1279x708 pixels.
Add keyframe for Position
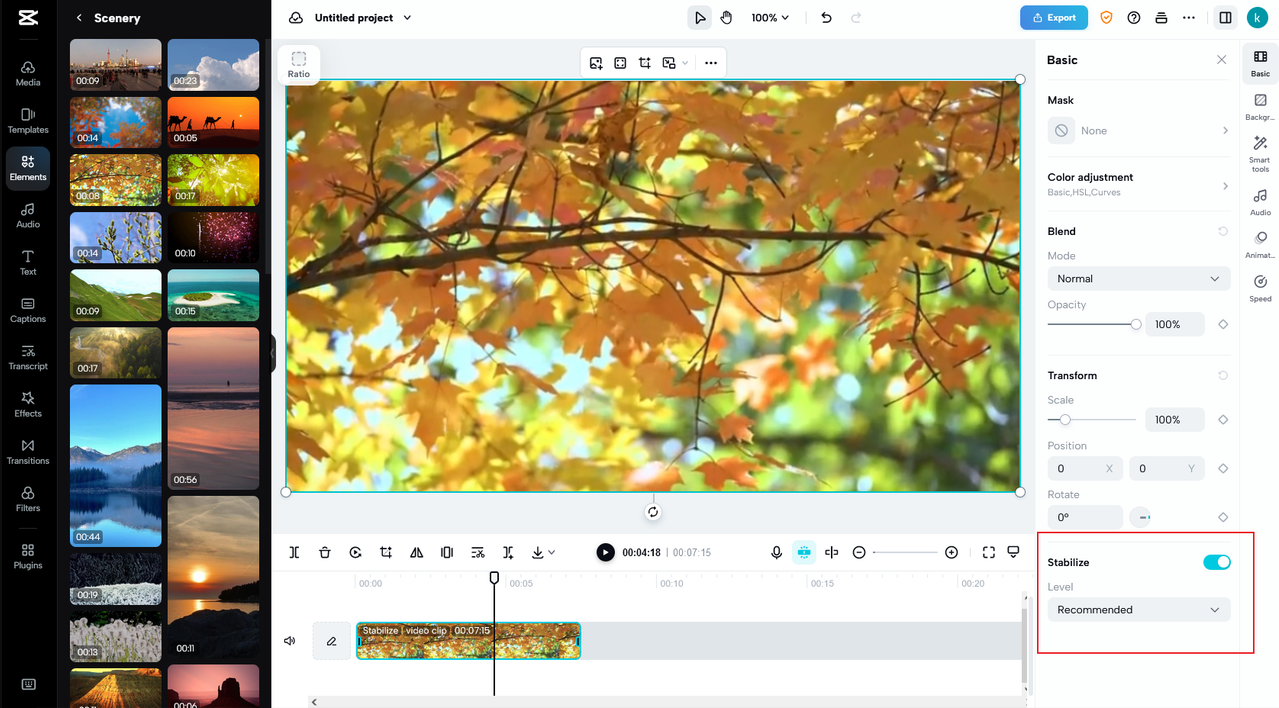(x=1223, y=468)
